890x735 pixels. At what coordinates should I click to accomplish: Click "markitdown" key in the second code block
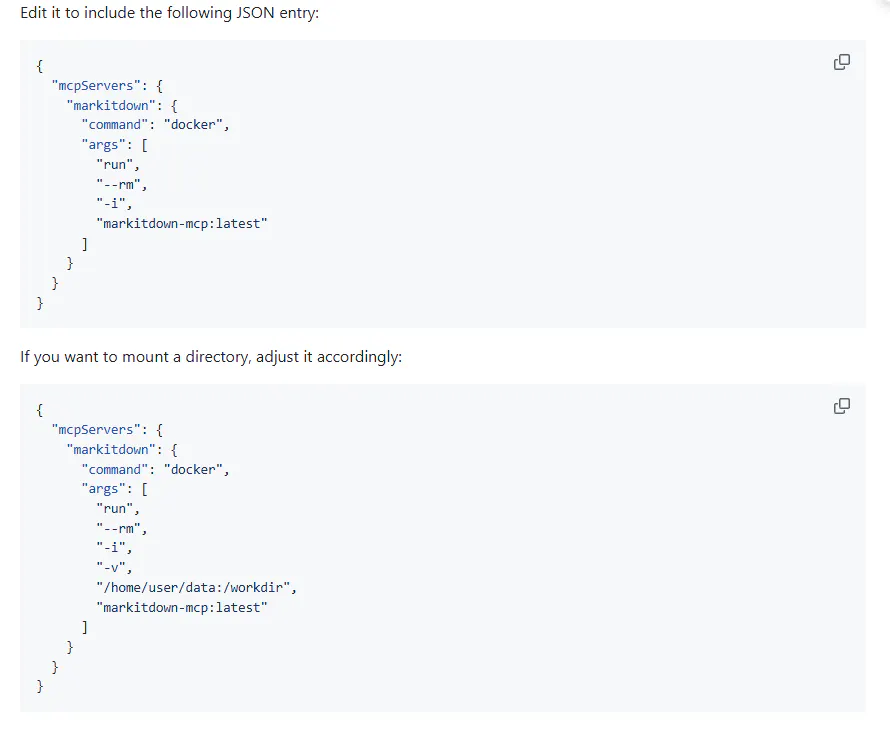(111, 450)
